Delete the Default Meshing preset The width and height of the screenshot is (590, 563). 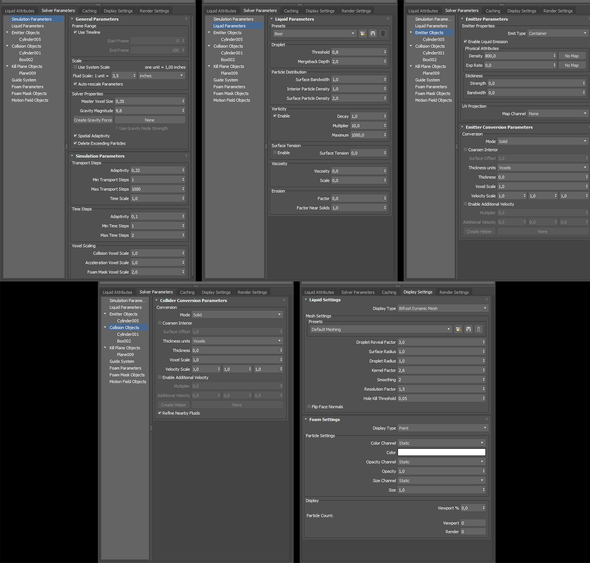tap(479, 329)
